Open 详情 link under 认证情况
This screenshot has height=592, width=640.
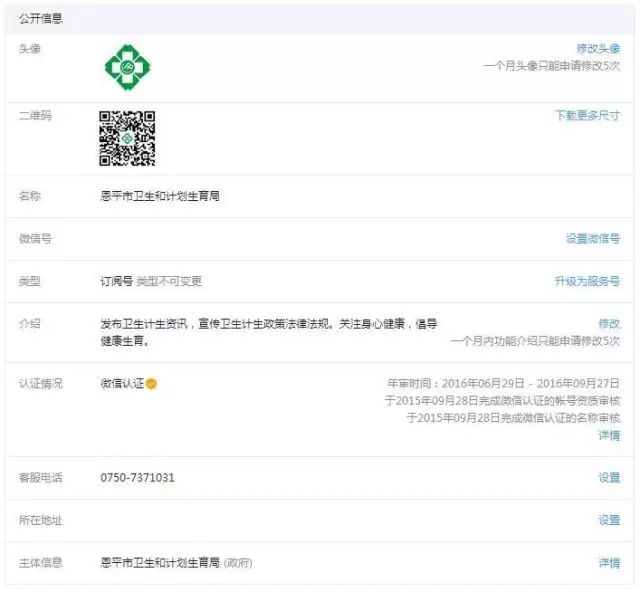coord(609,435)
